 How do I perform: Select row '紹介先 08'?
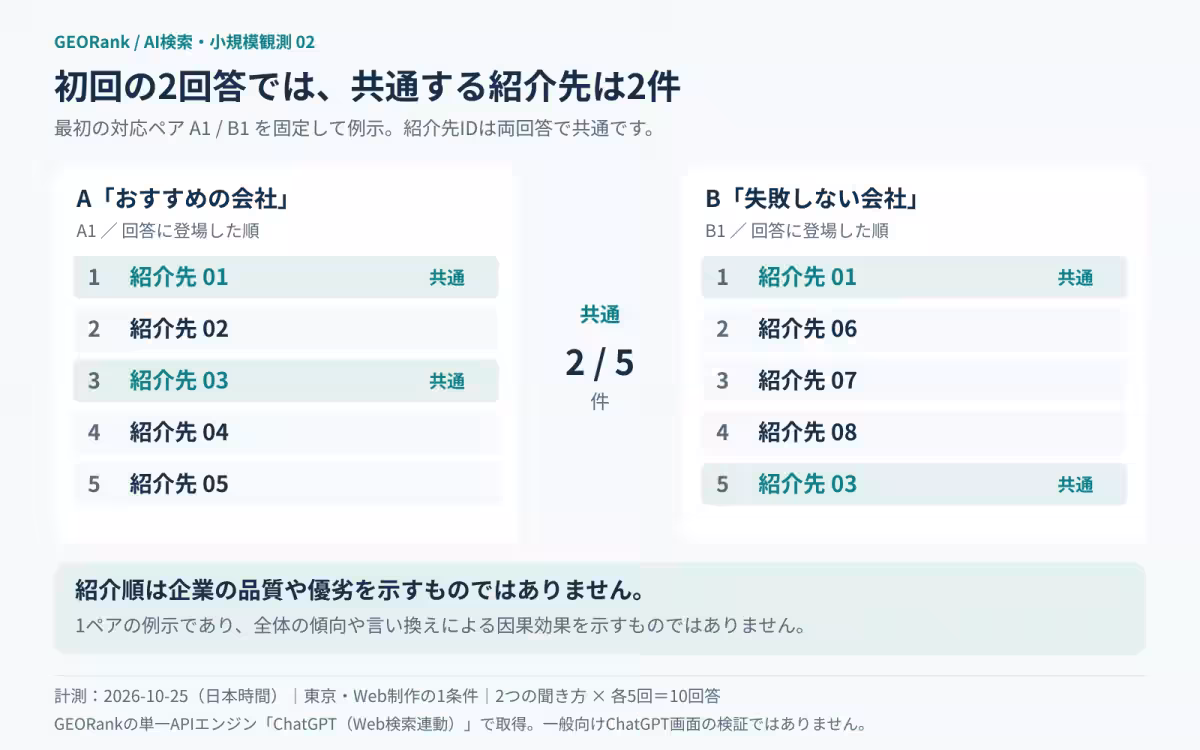click(x=914, y=433)
